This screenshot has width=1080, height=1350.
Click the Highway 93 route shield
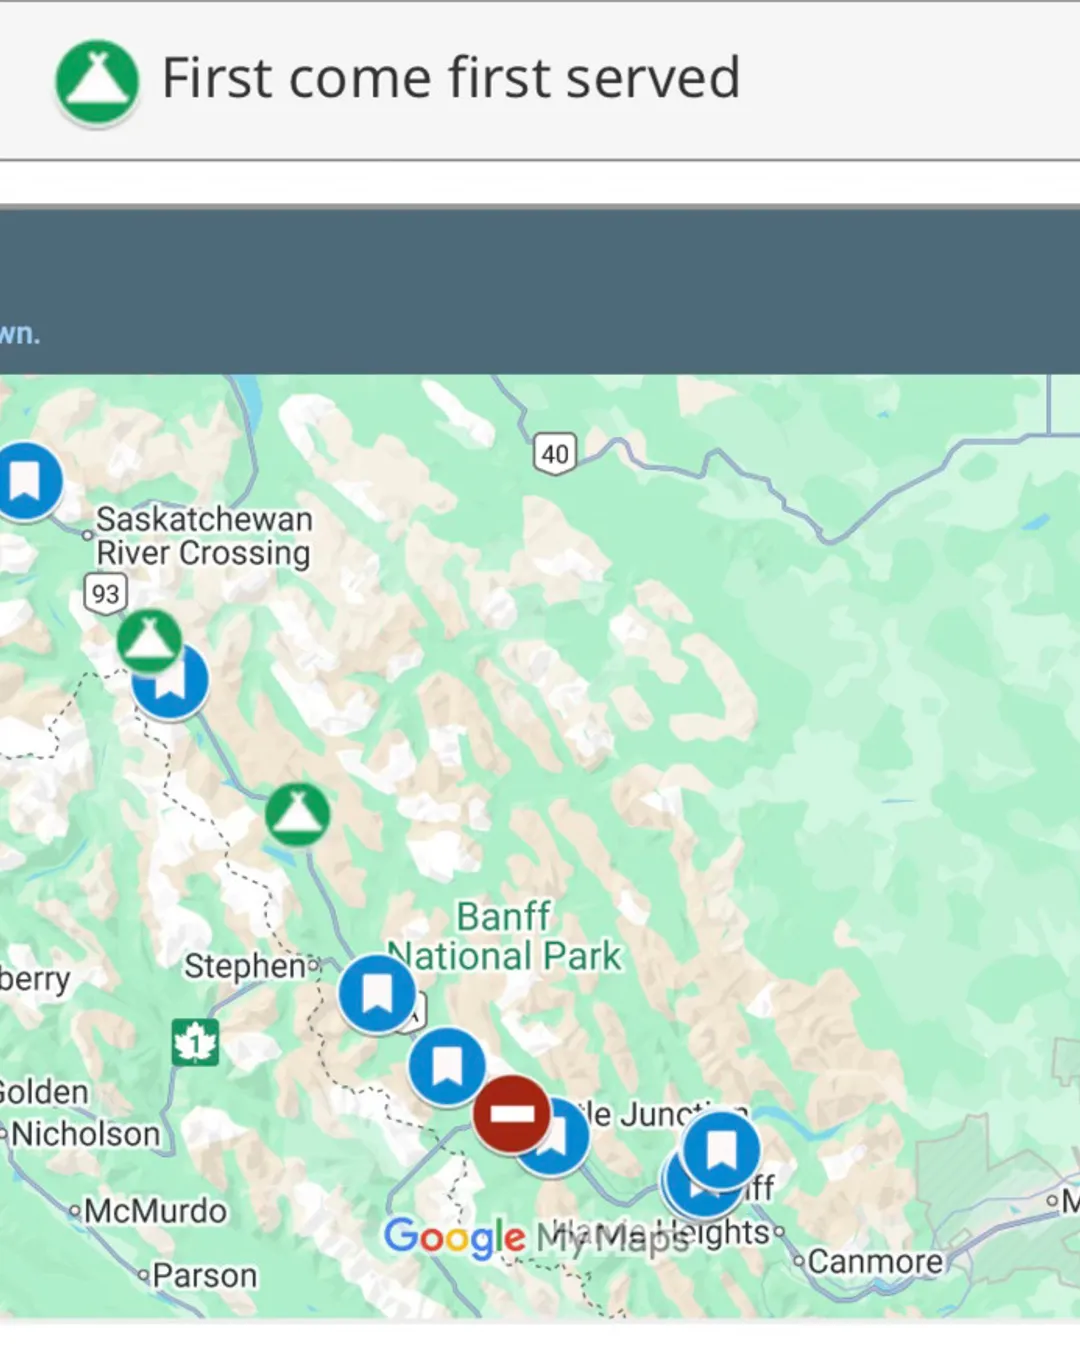click(x=105, y=593)
